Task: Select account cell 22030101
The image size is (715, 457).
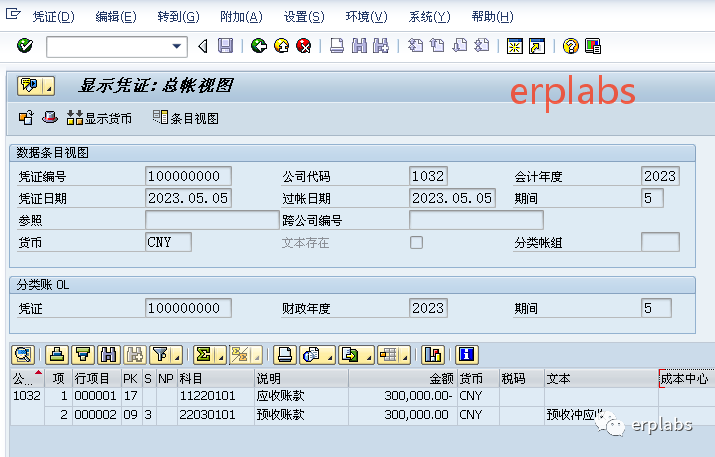Action: 215,415
